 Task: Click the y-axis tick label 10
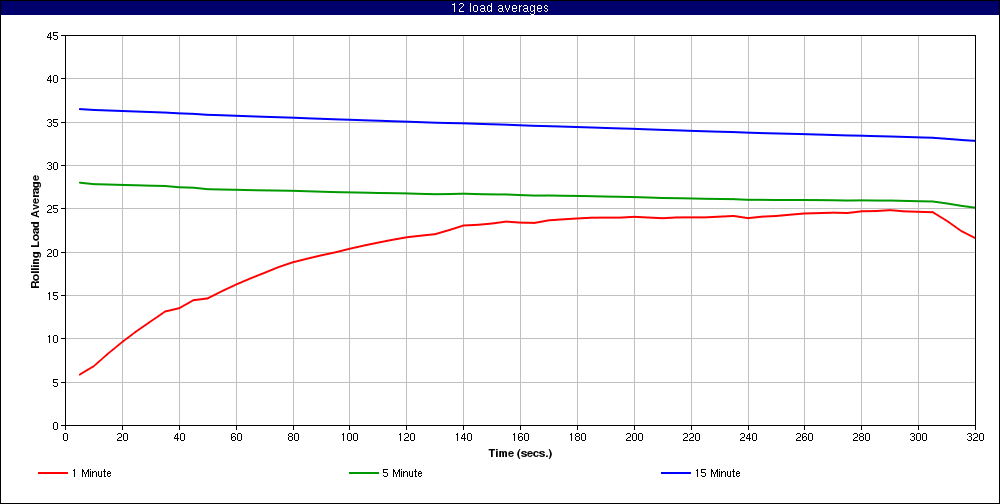click(53, 339)
